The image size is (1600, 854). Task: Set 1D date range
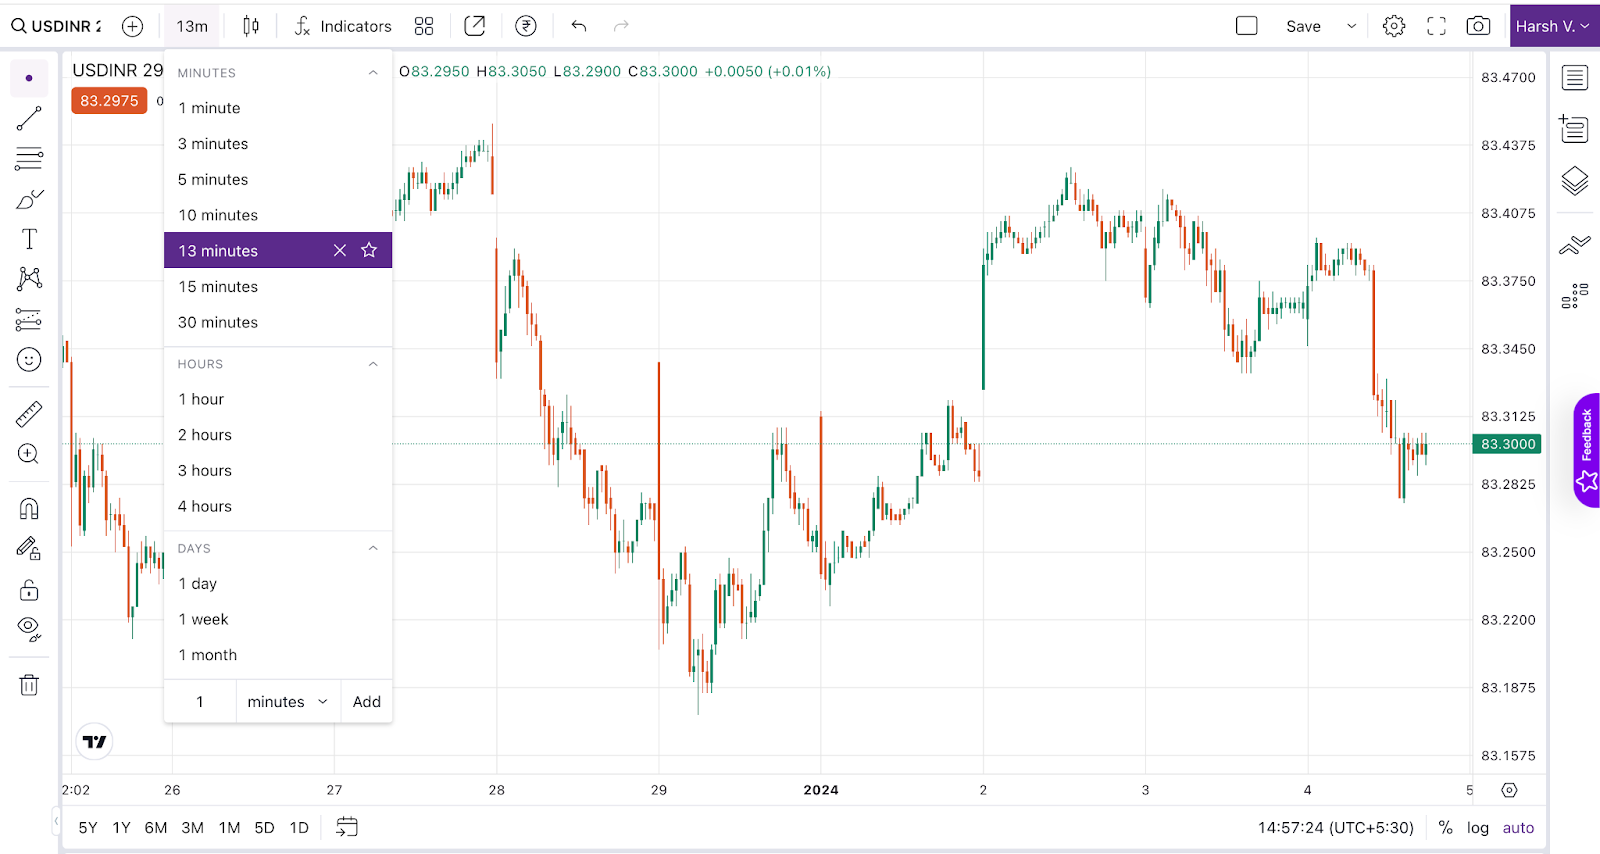[x=299, y=828]
